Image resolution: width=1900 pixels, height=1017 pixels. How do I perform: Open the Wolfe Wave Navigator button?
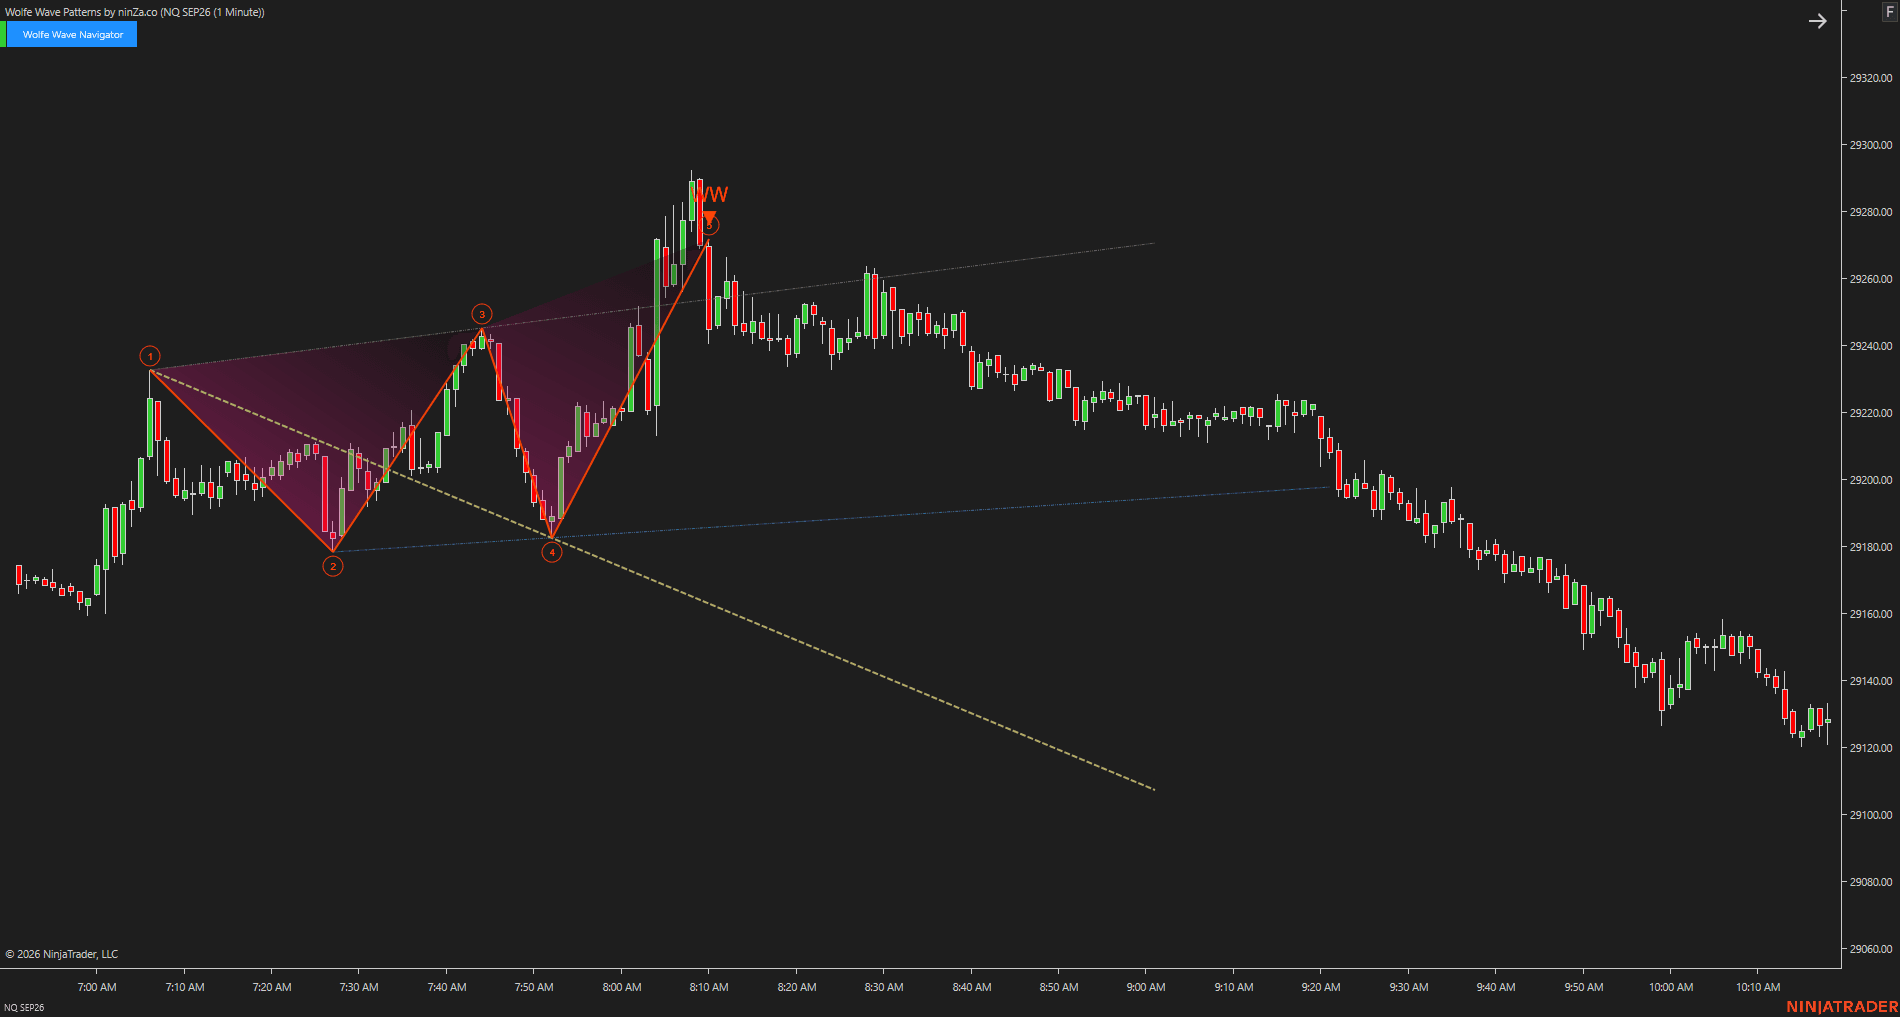pos(72,34)
